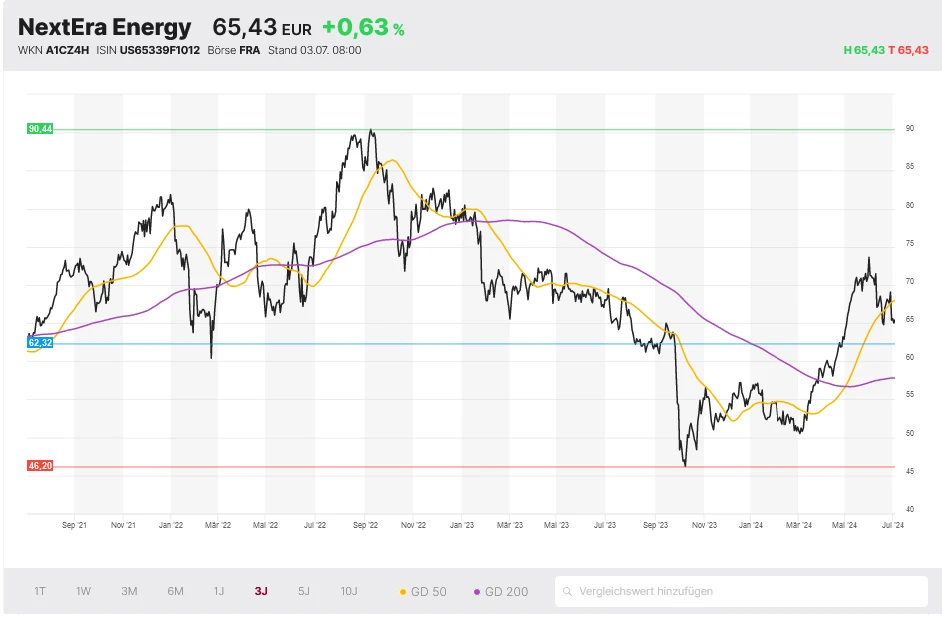Click the red 46,20 low marker

click(40, 466)
